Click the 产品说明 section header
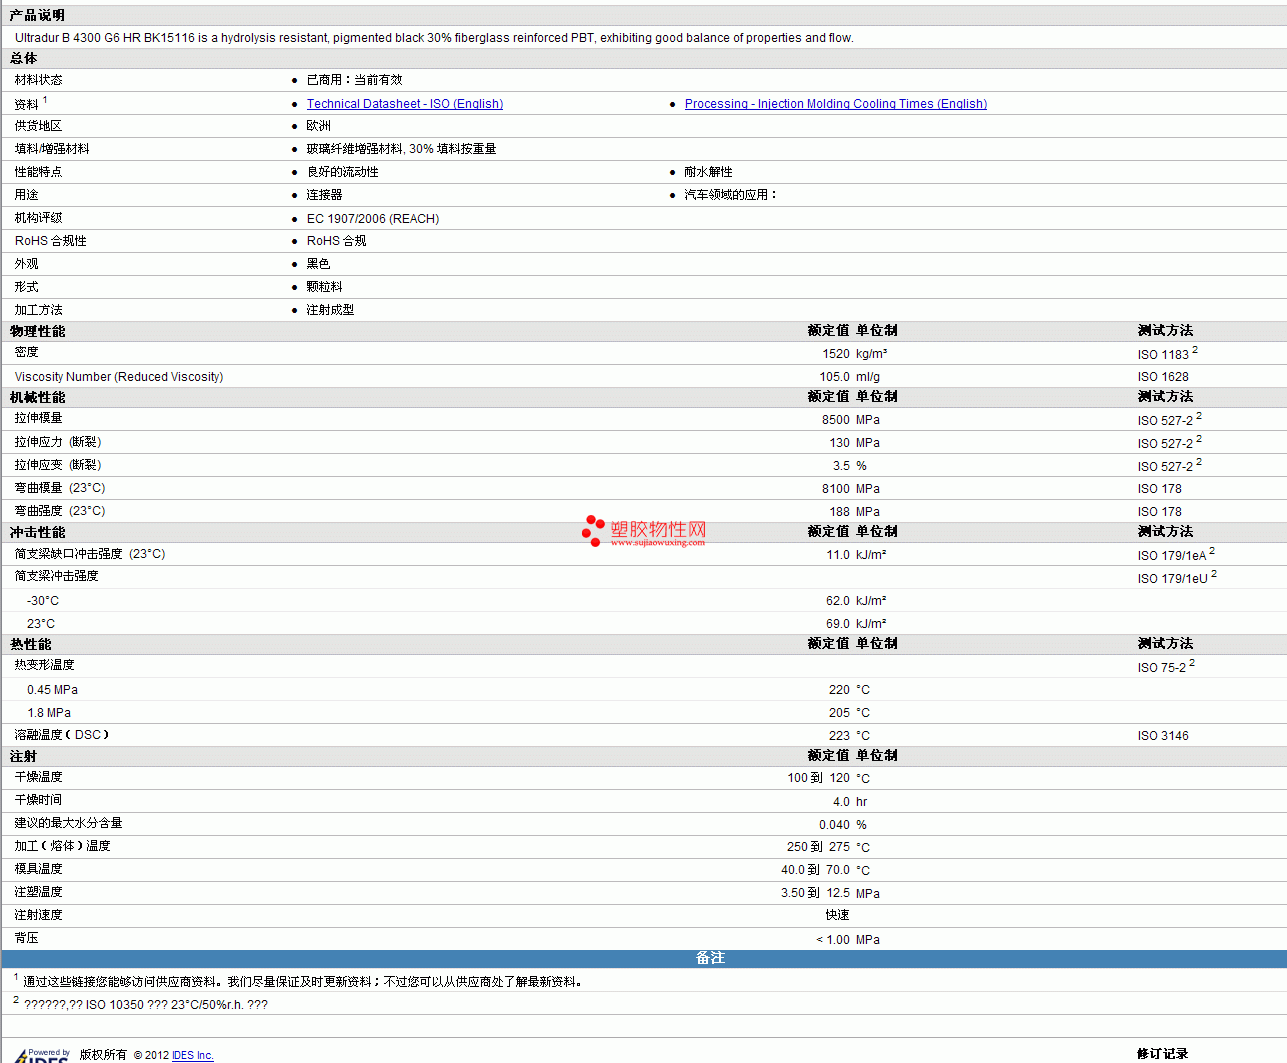1287x1063 pixels. click(37, 16)
